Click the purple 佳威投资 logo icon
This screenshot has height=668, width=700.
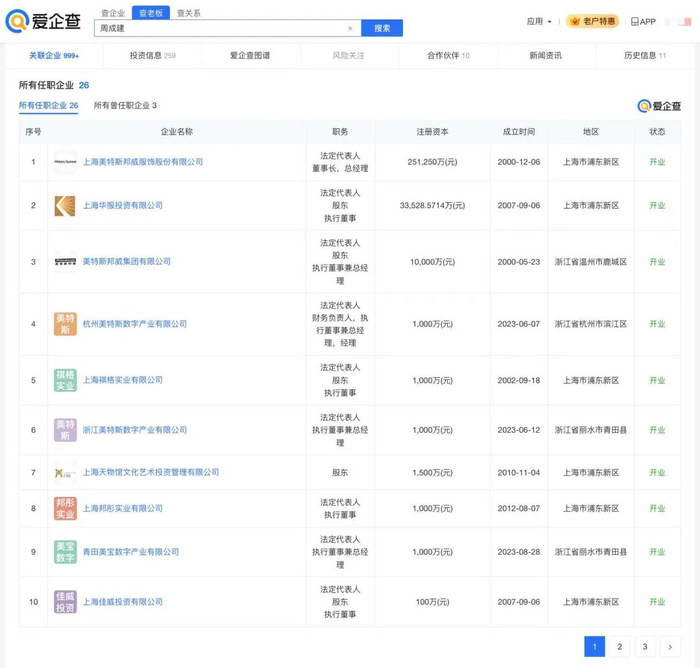[x=65, y=602]
